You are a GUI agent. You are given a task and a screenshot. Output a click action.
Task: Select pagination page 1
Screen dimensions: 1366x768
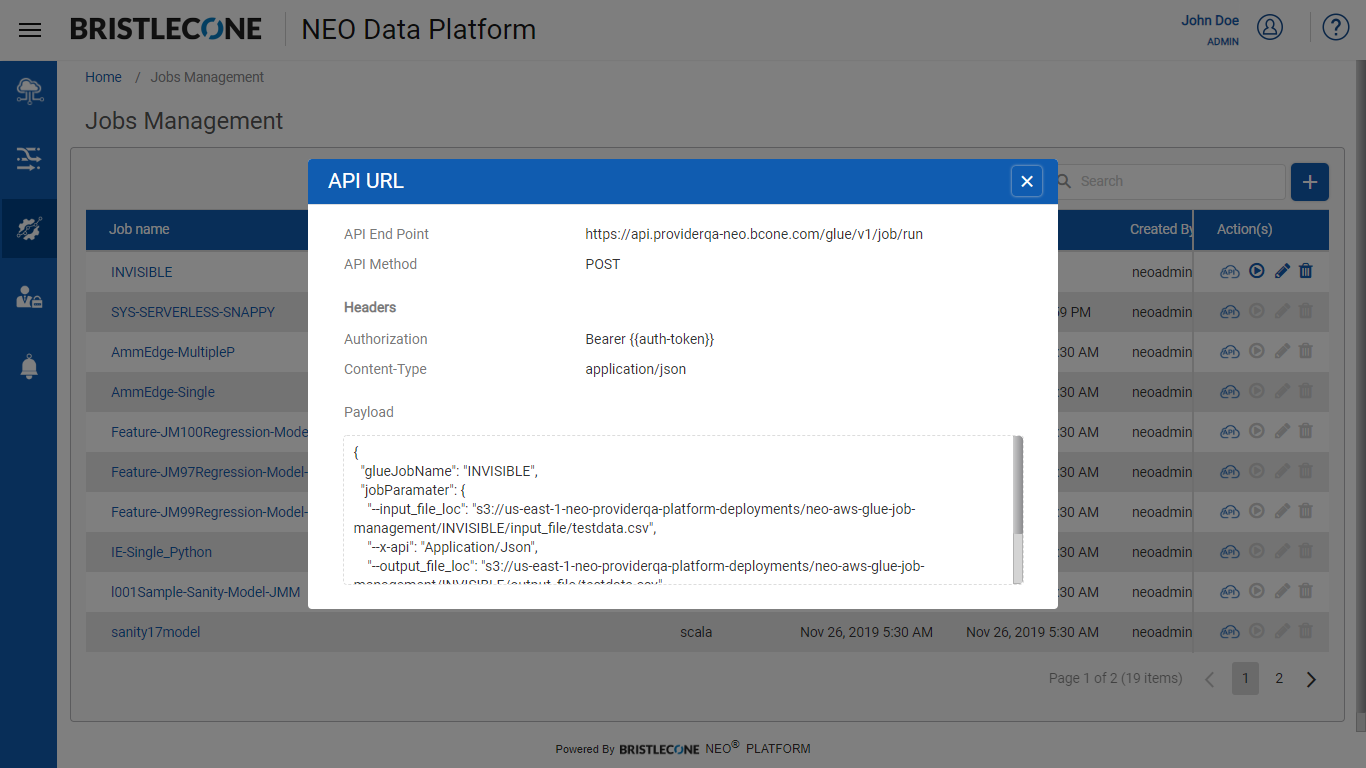(1245, 678)
